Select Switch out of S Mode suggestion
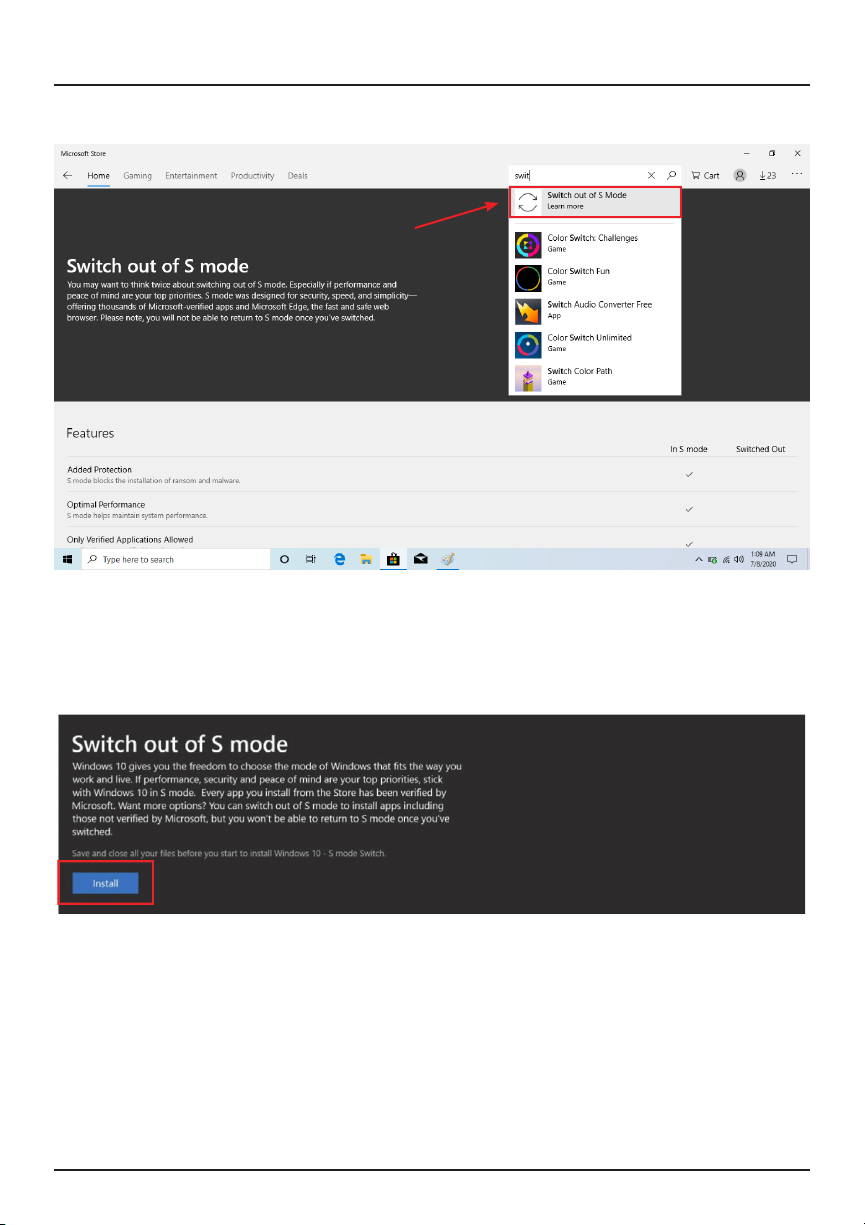This screenshot has width=865, height=1225. [595, 201]
